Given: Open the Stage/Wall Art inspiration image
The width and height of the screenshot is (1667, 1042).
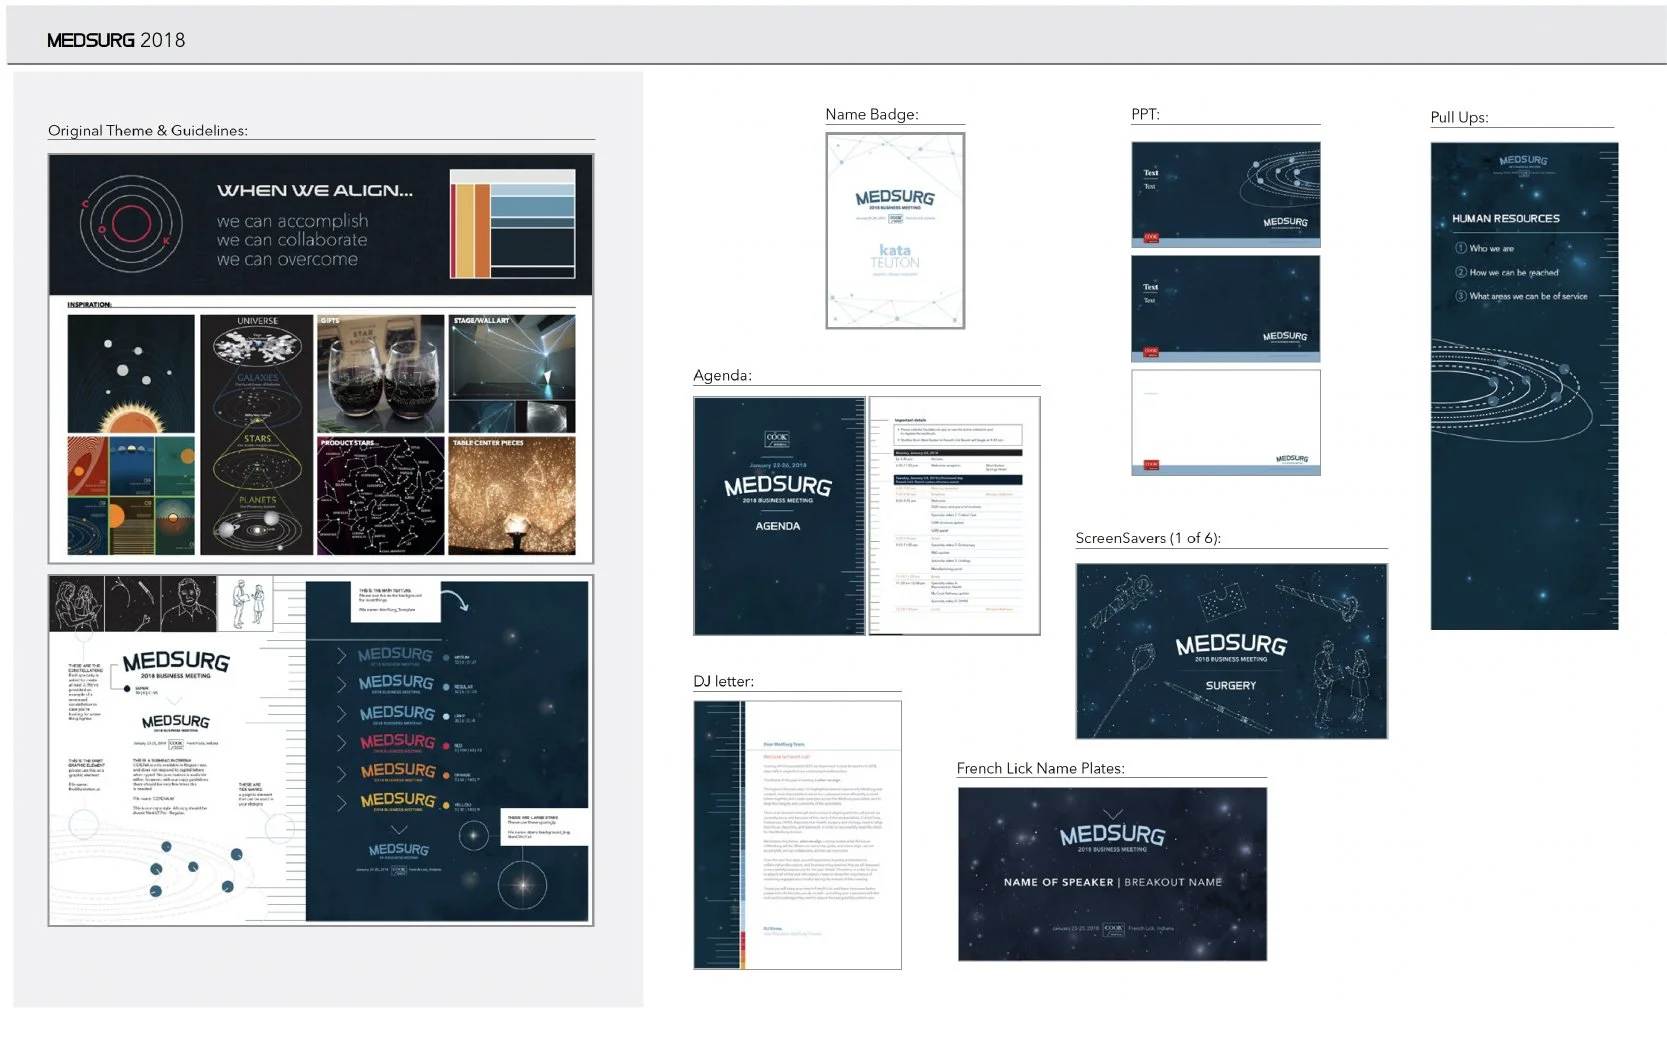Looking at the screenshot, I should [512, 374].
